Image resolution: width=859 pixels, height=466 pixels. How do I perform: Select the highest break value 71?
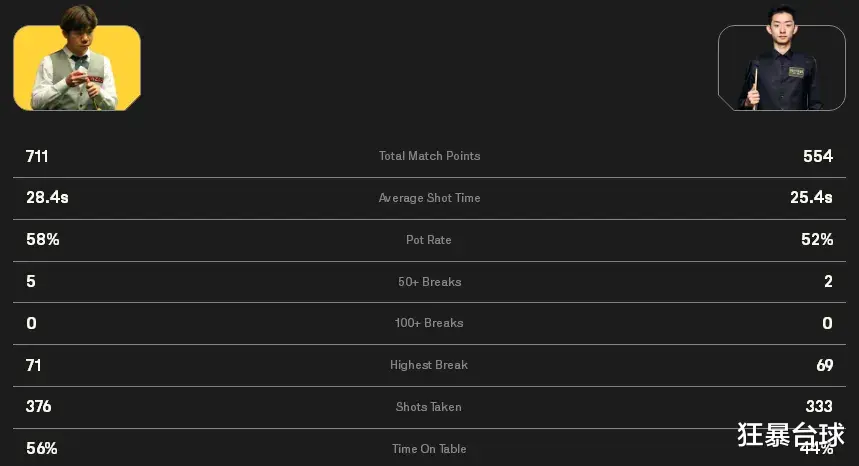coord(33,365)
